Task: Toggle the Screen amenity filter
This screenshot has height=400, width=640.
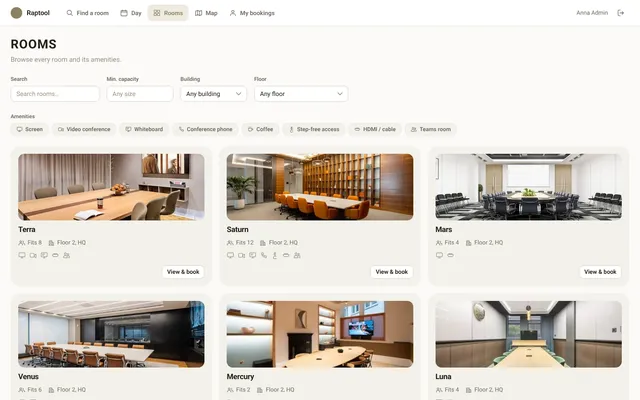Action: tap(30, 129)
